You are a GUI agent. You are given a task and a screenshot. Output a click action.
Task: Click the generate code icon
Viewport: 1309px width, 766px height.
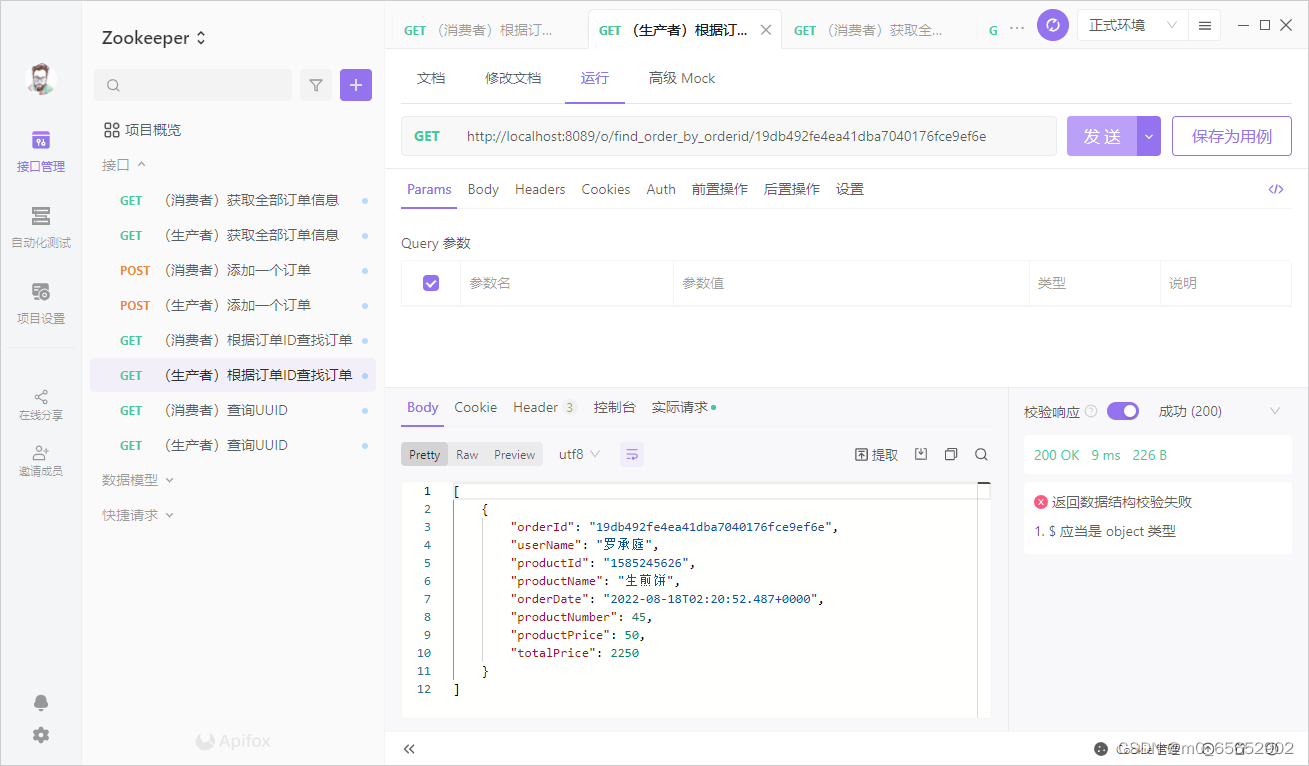coord(1276,189)
